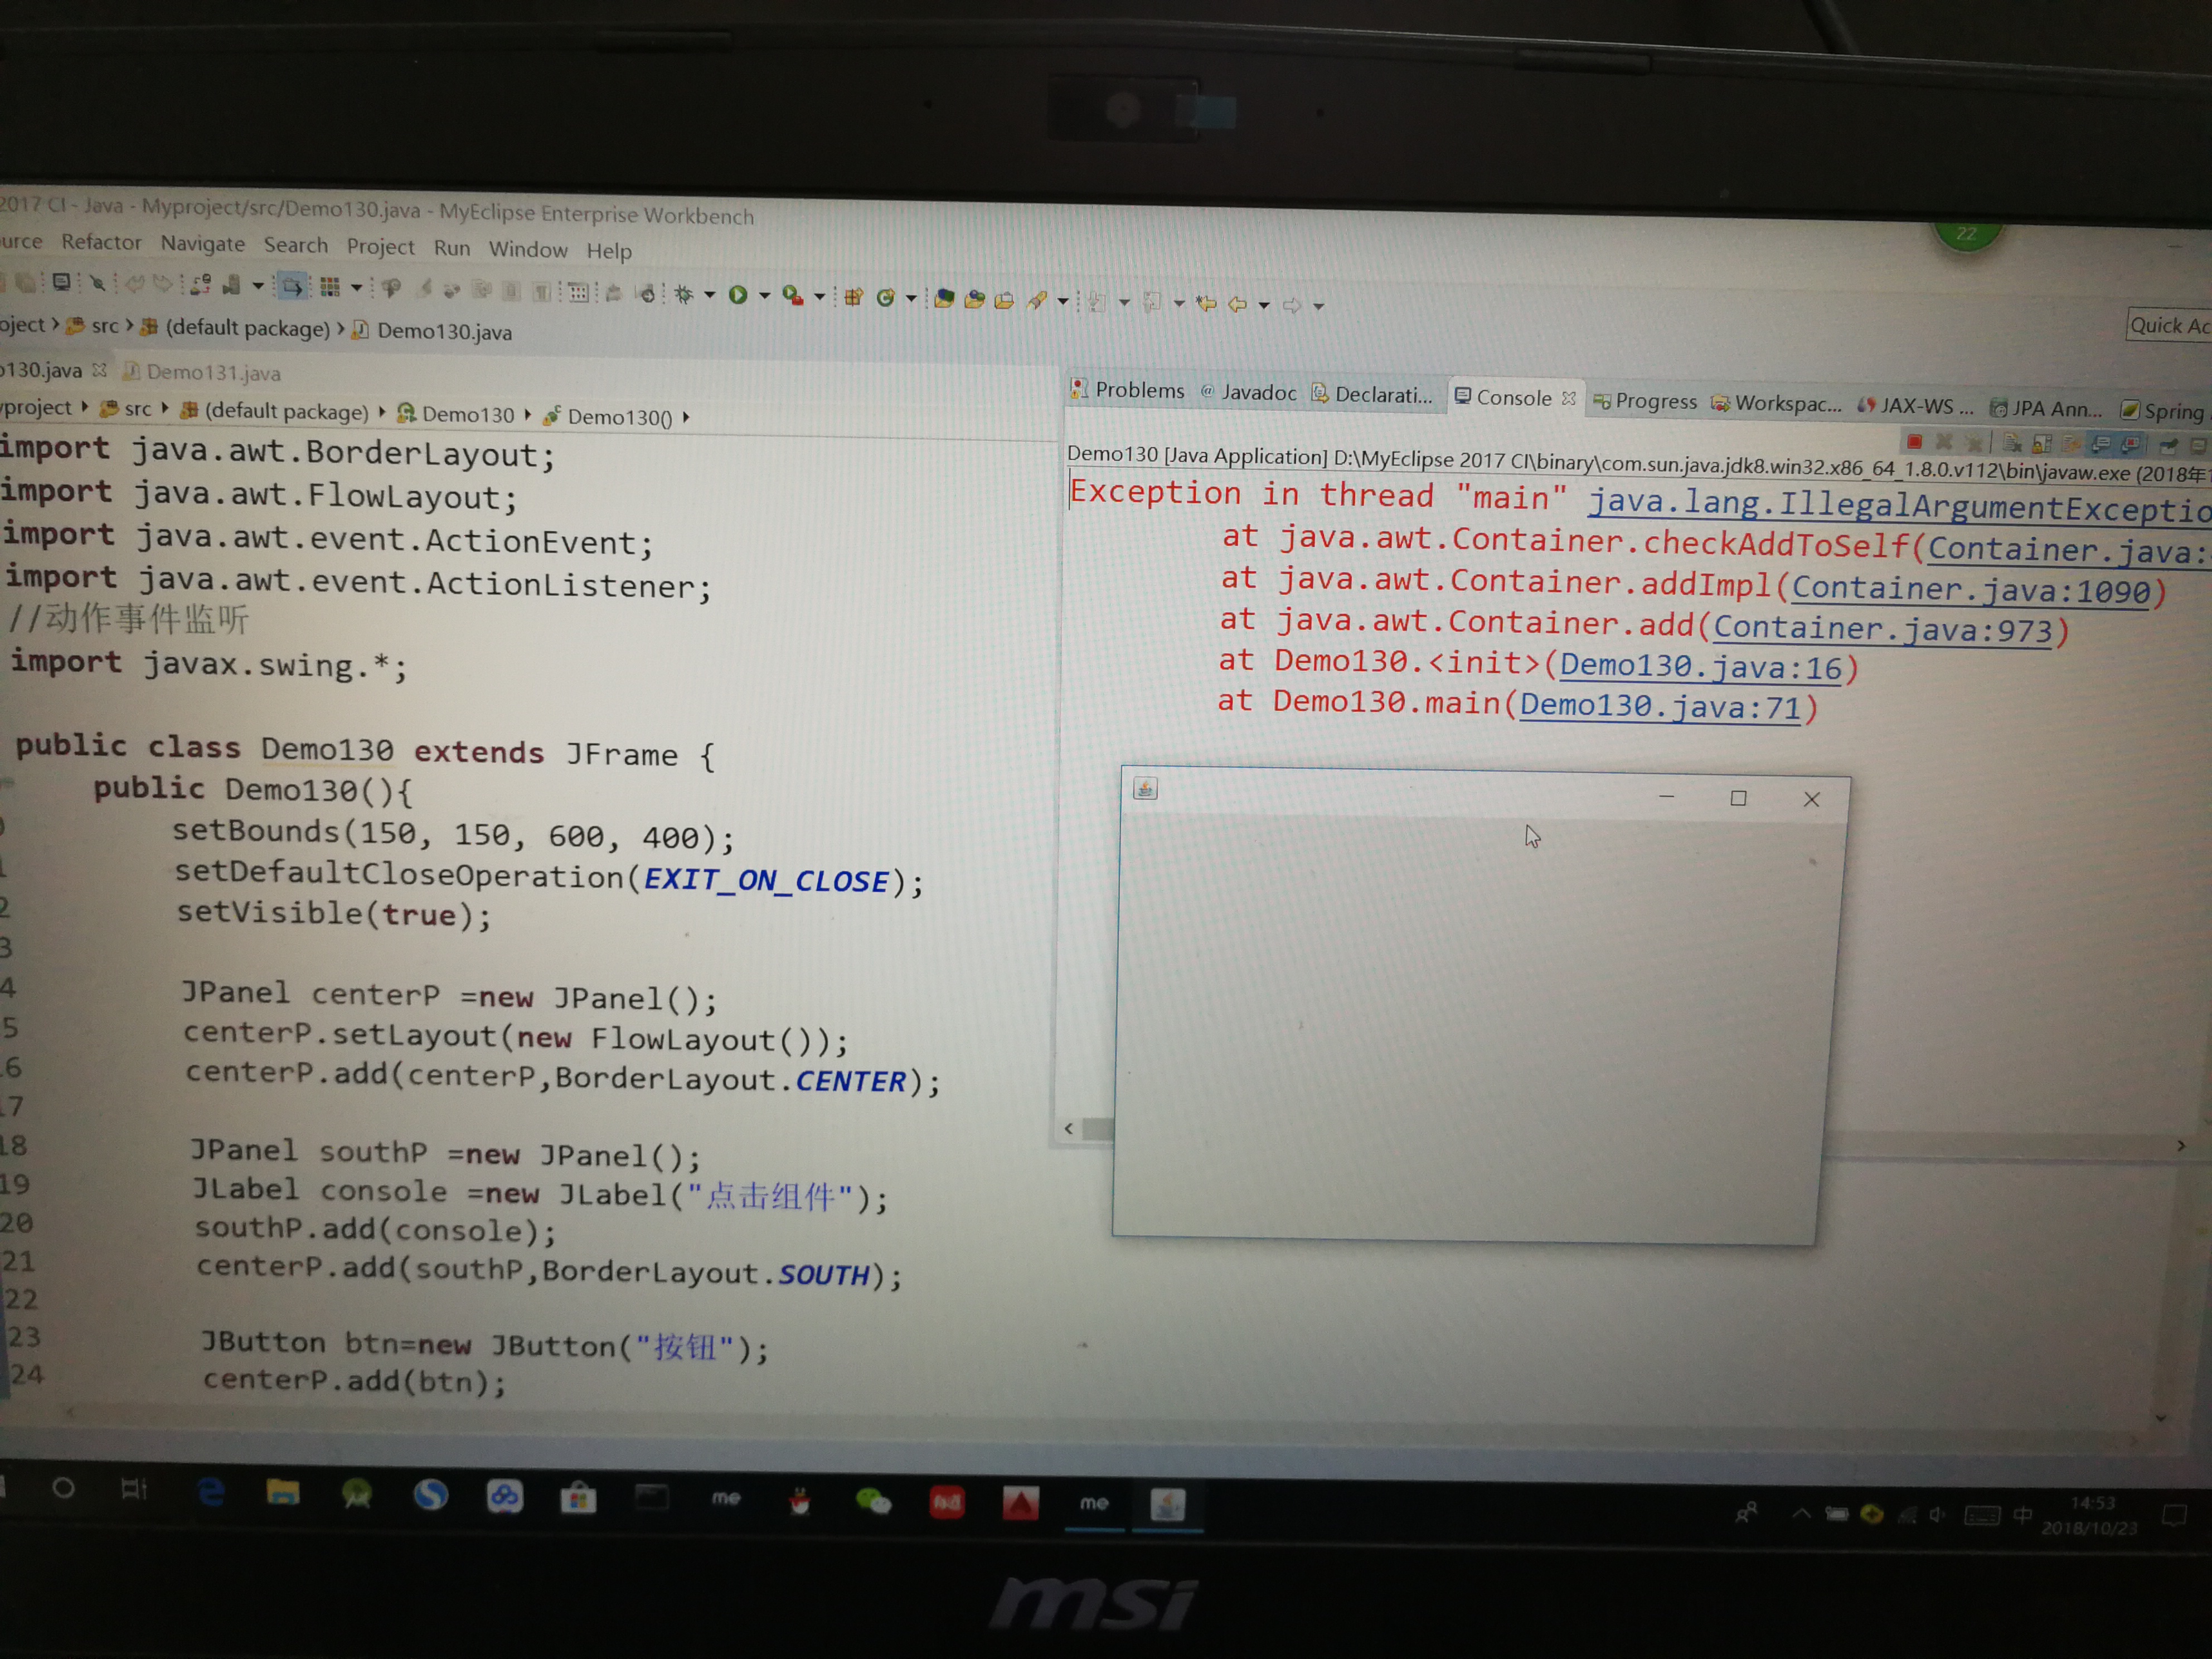This screenshot has height=1659, width=2212.
Task: Click the New Java Class green C icon
Action: coord(886,298)
